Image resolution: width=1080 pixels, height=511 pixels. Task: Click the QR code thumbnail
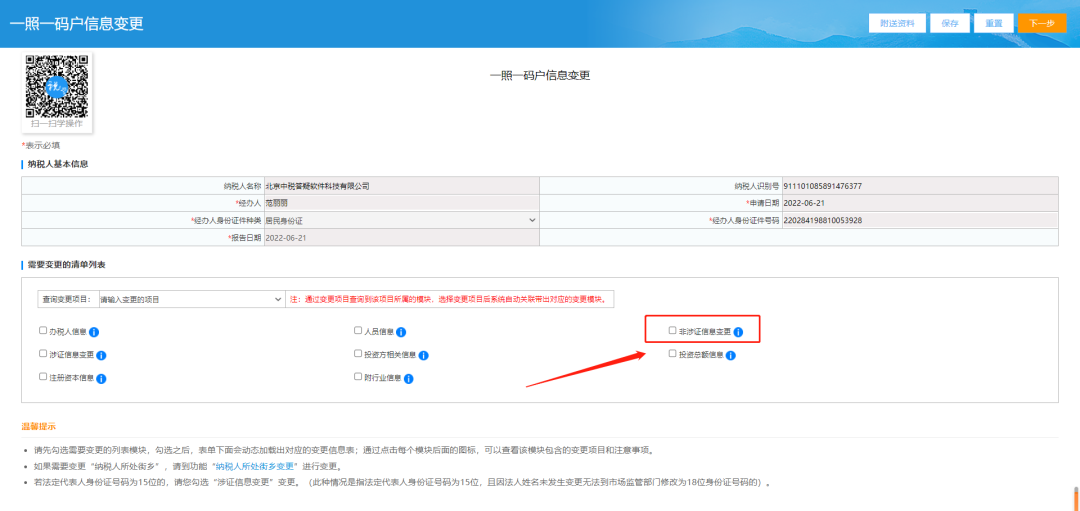click(x=58, y=88)
